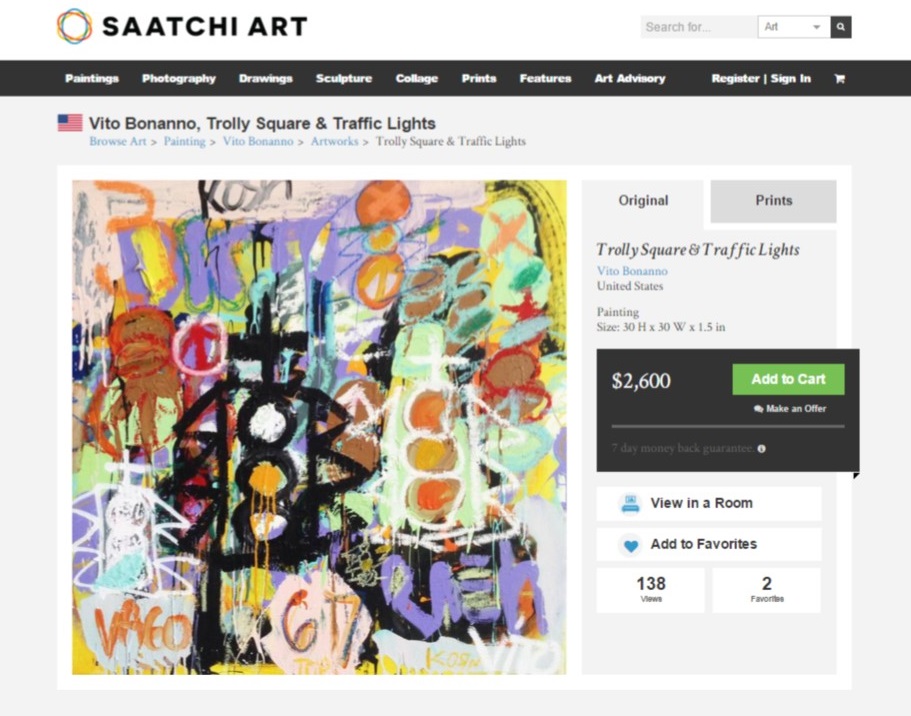Select the Original tab
Viewport: 911px width, 716px height.
click(x=643, y=201)
